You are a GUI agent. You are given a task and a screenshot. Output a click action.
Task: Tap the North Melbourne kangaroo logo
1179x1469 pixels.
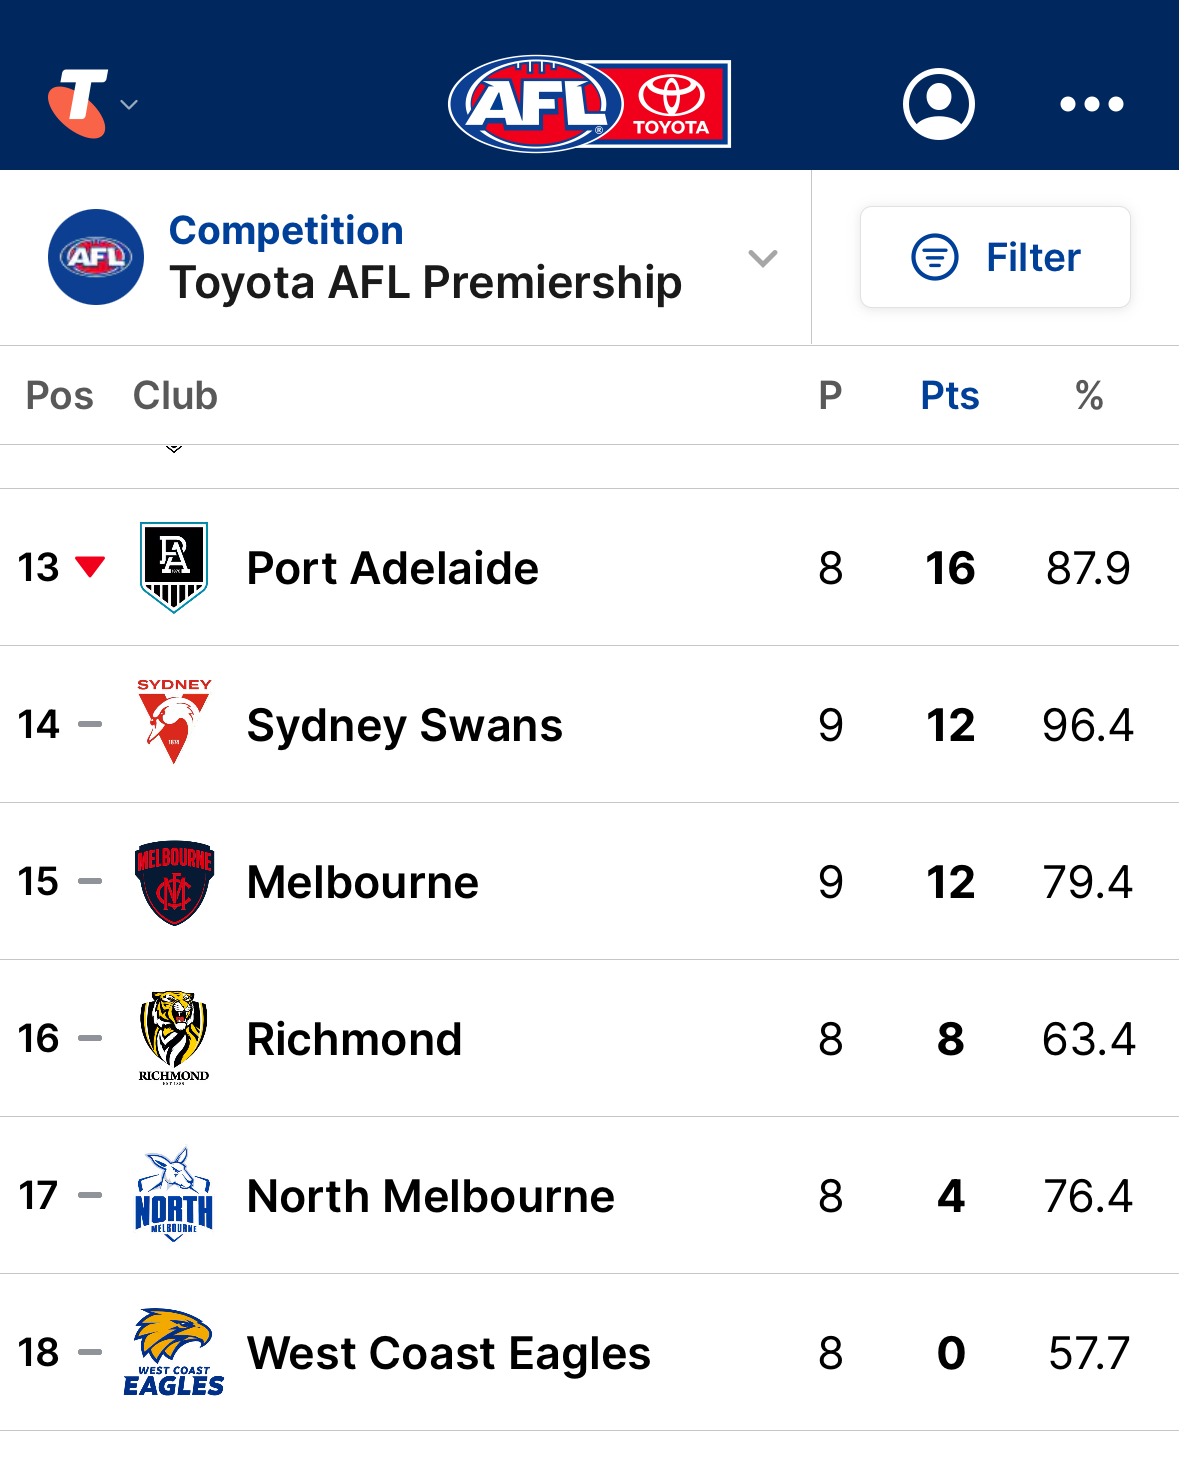click(x=174, y=1195)
